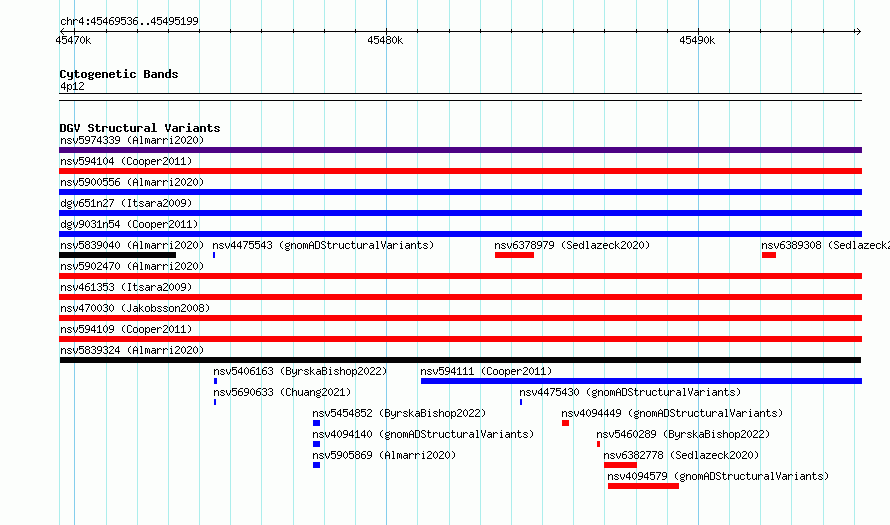Open variant label nsv6378979 (Sedlazeck2020)
This screenshot has height=525, width=890.
572,245
